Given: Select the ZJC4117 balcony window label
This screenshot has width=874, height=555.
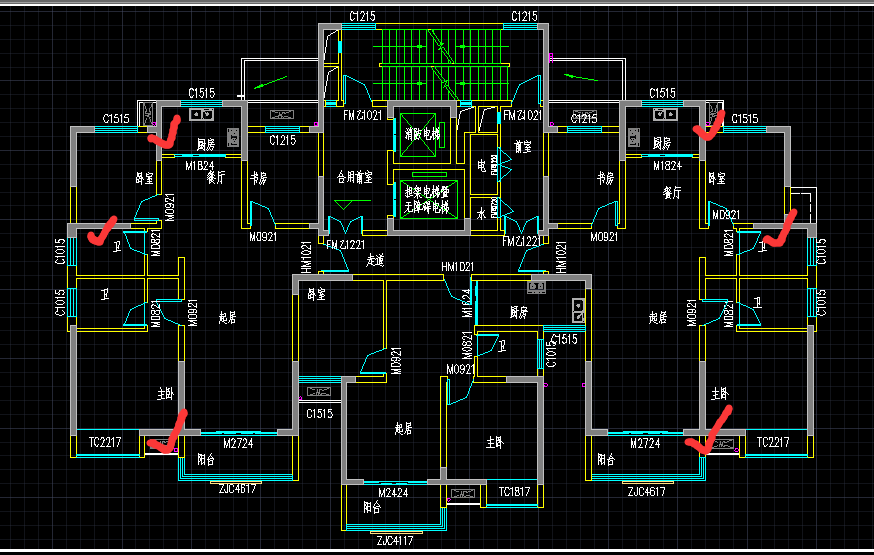Looking at the screenshot, I should 395,541.
